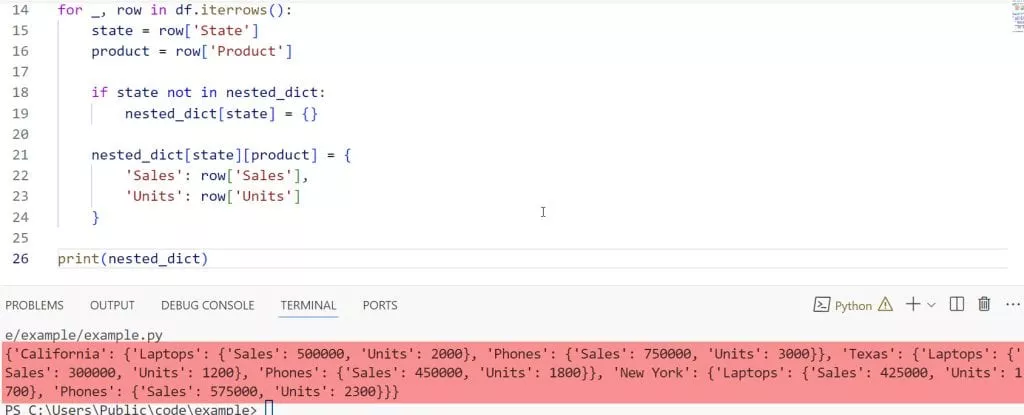The image size is (1024, 415).
Task: Place cursor on print(nested_dict) statement
Action: coord(132,259)
